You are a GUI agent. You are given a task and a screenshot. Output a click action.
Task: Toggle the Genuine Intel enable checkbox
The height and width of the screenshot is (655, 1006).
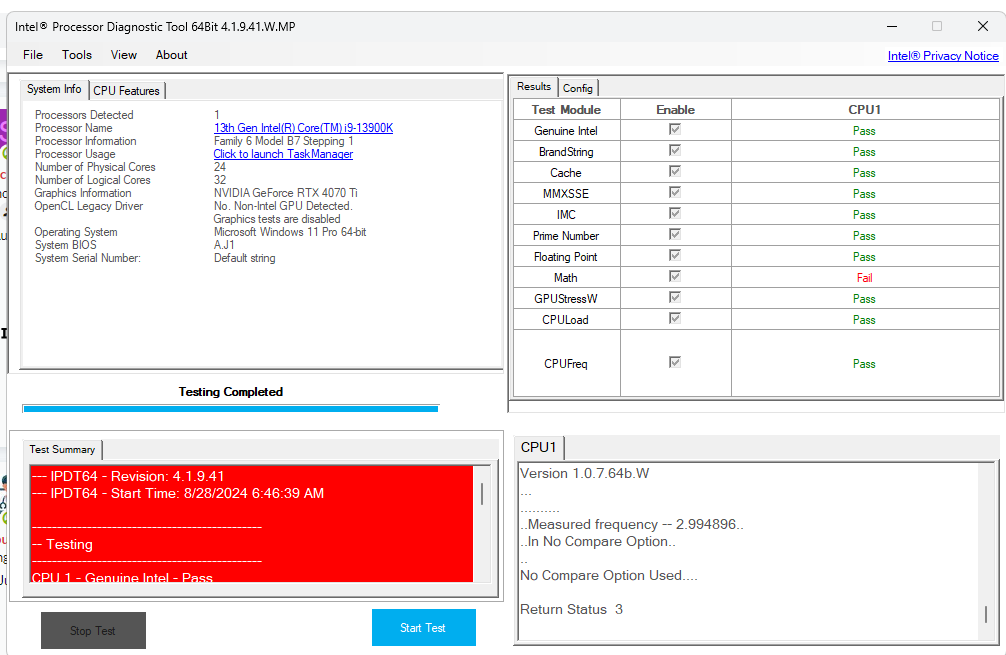[x=674, y=130]
